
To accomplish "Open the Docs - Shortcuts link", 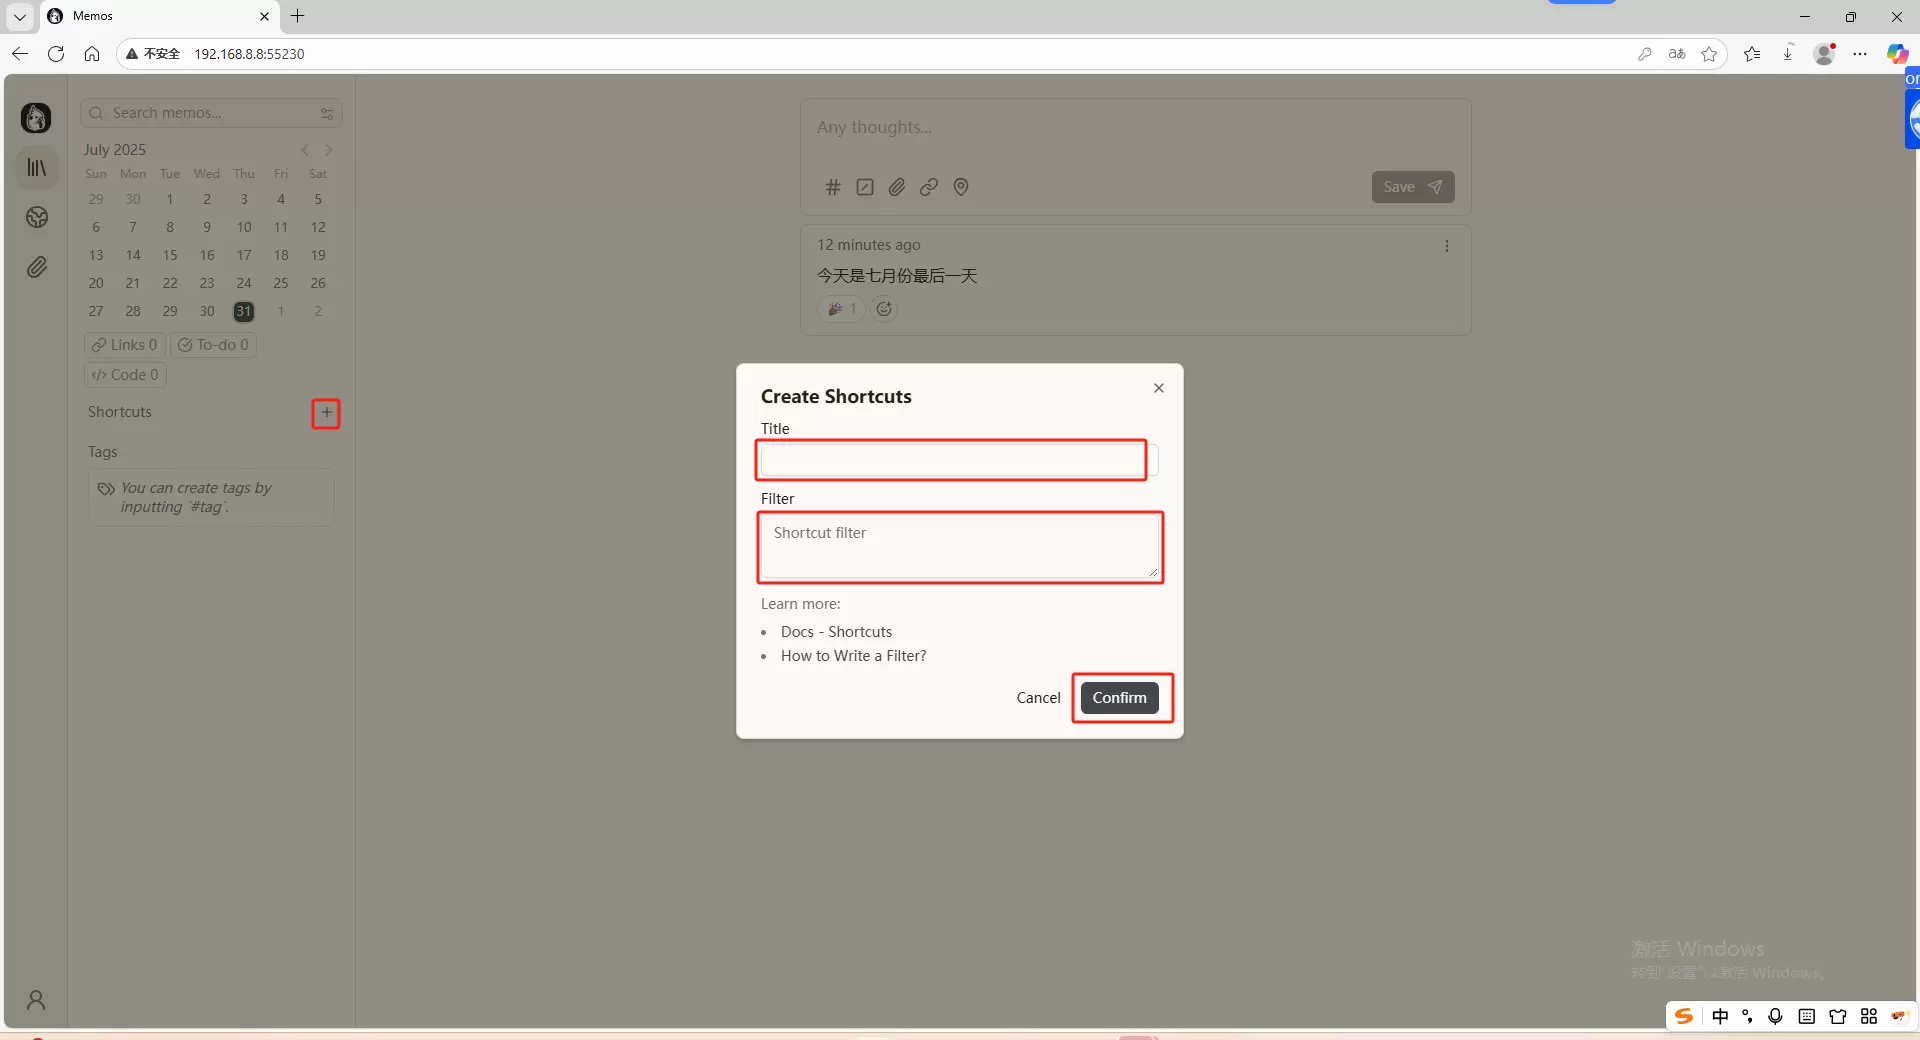I will pos(836,632).
